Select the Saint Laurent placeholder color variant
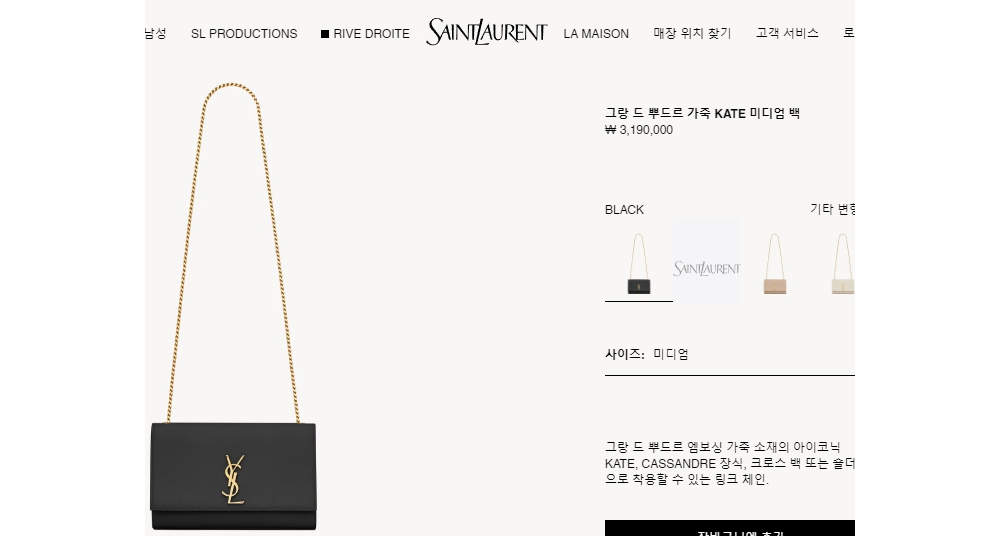 point(707,260)
